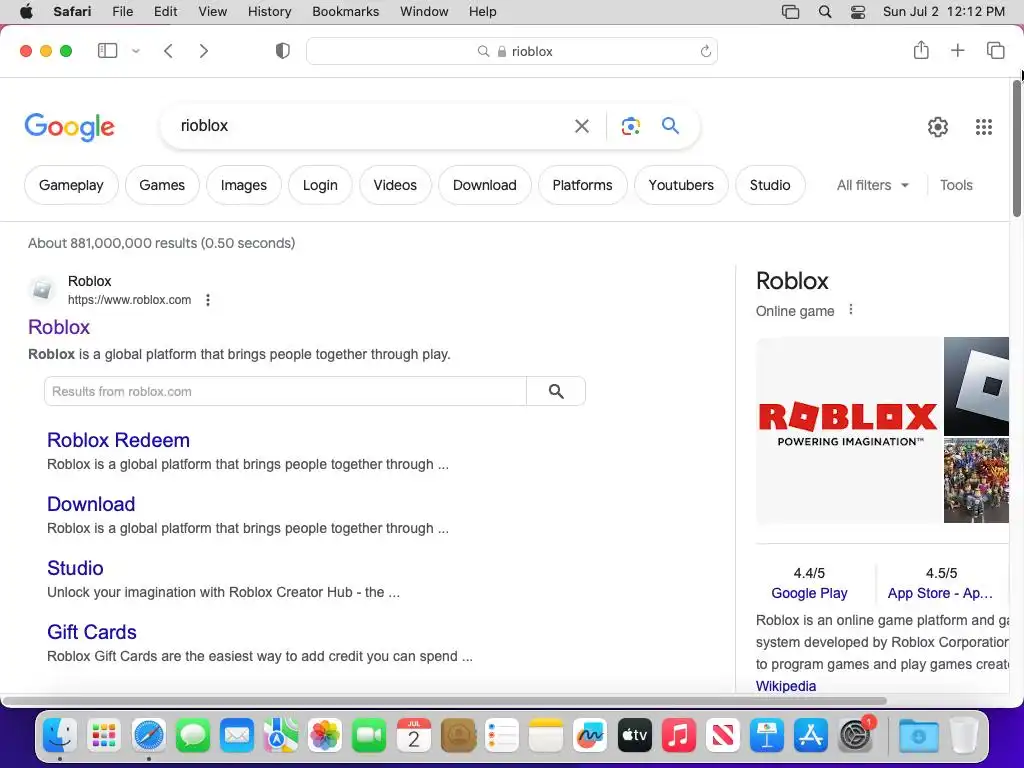Click the Roblox characters group thumbnail
The height and width of the screenshot is (768, 1024).
[x=976, y=481]
